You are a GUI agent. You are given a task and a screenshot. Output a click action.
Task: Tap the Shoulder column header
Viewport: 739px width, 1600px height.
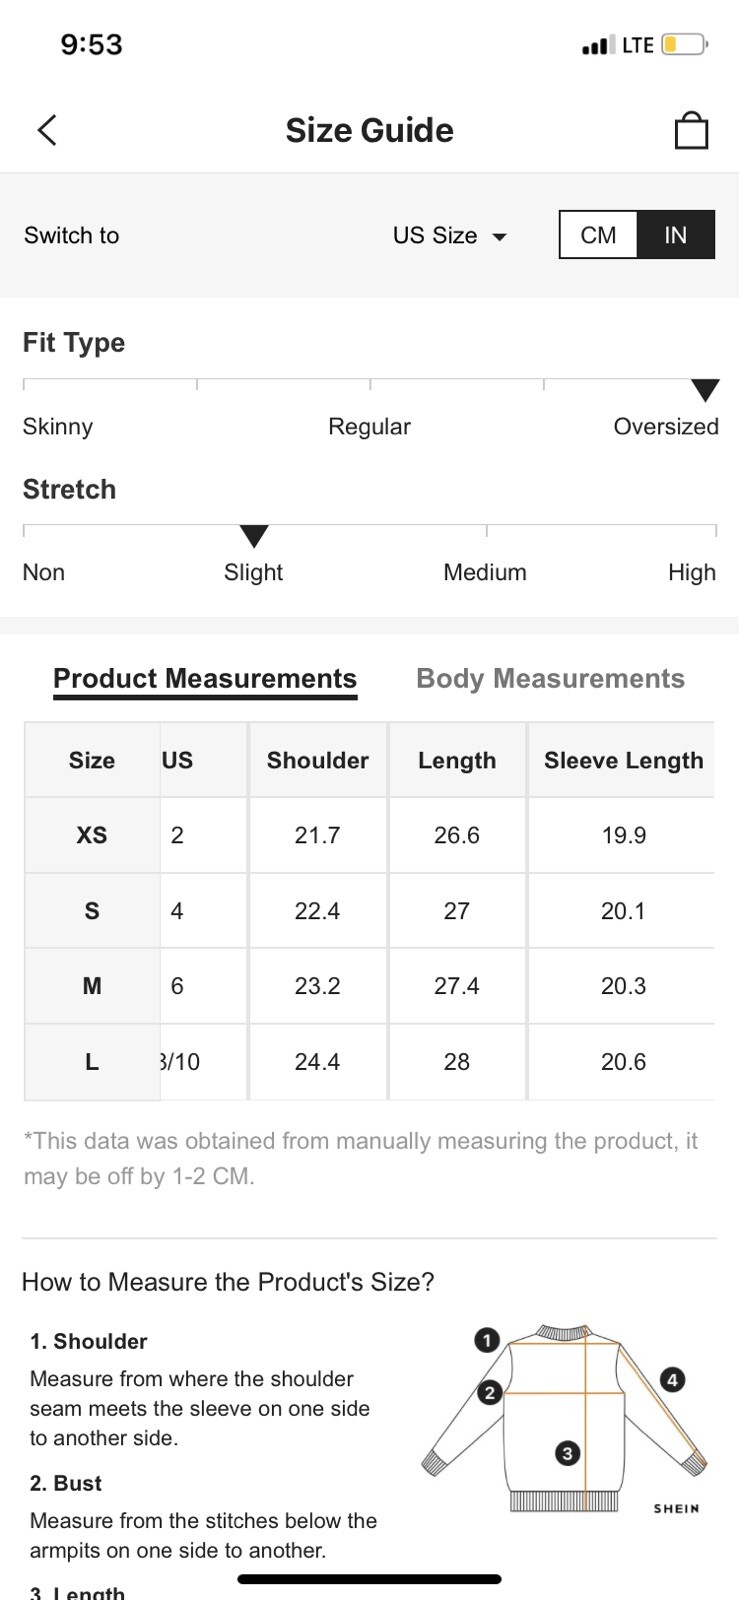coord(317,761)
